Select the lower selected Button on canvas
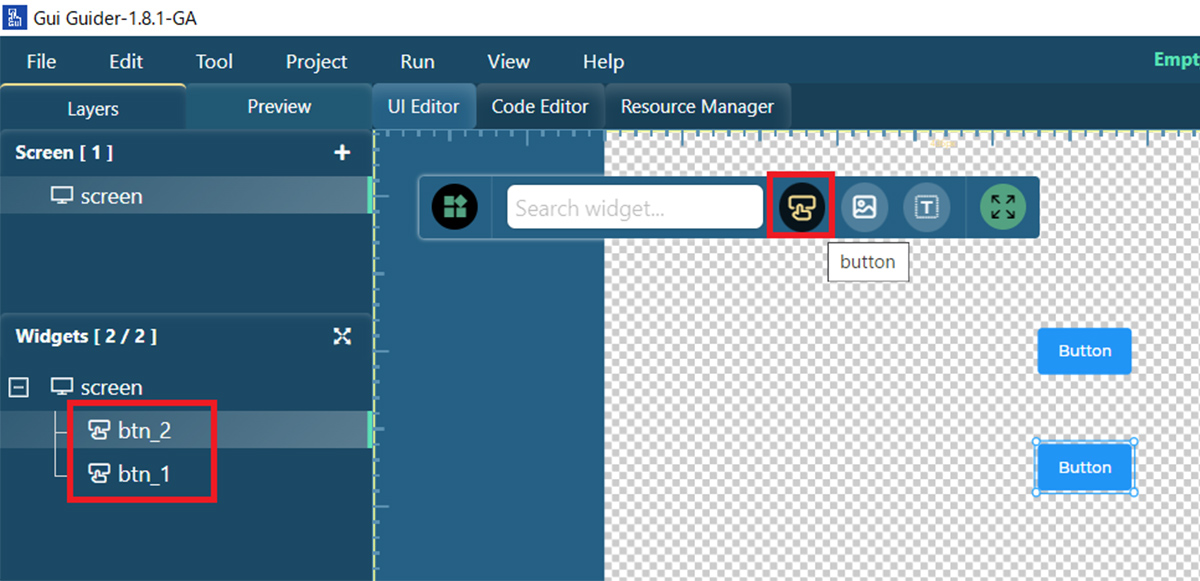 pyautogui.click(x=1084, y=467)
